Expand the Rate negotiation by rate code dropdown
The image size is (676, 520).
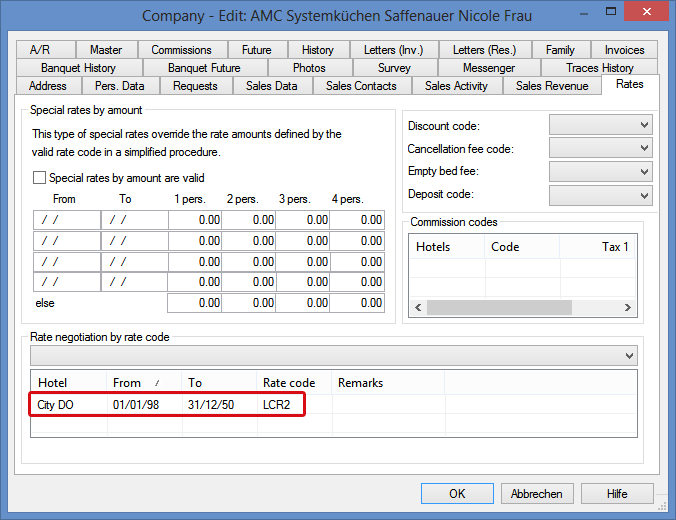coord(334,356)
